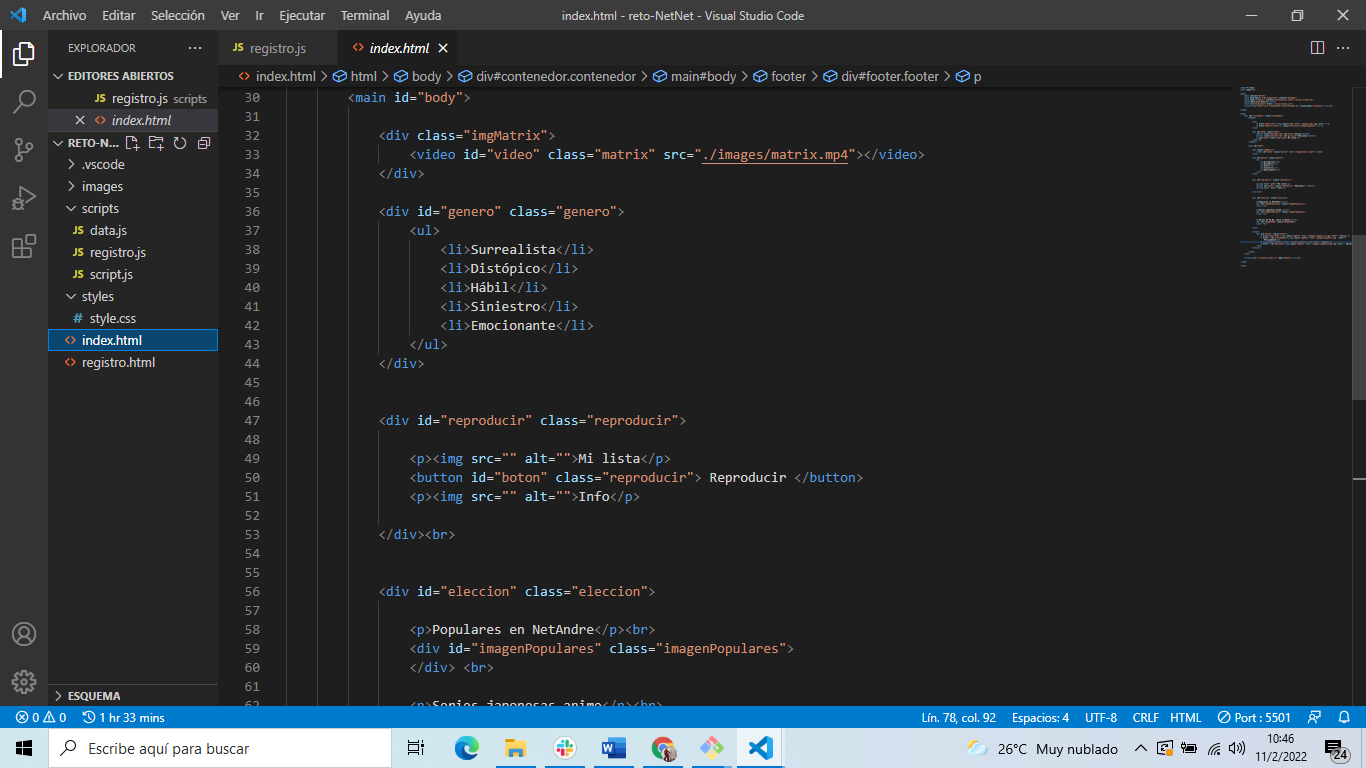The width and height of the screenshot is (1366, 768).
Task: Open the feedback icon in status bar
Action: click(1314, 717)
